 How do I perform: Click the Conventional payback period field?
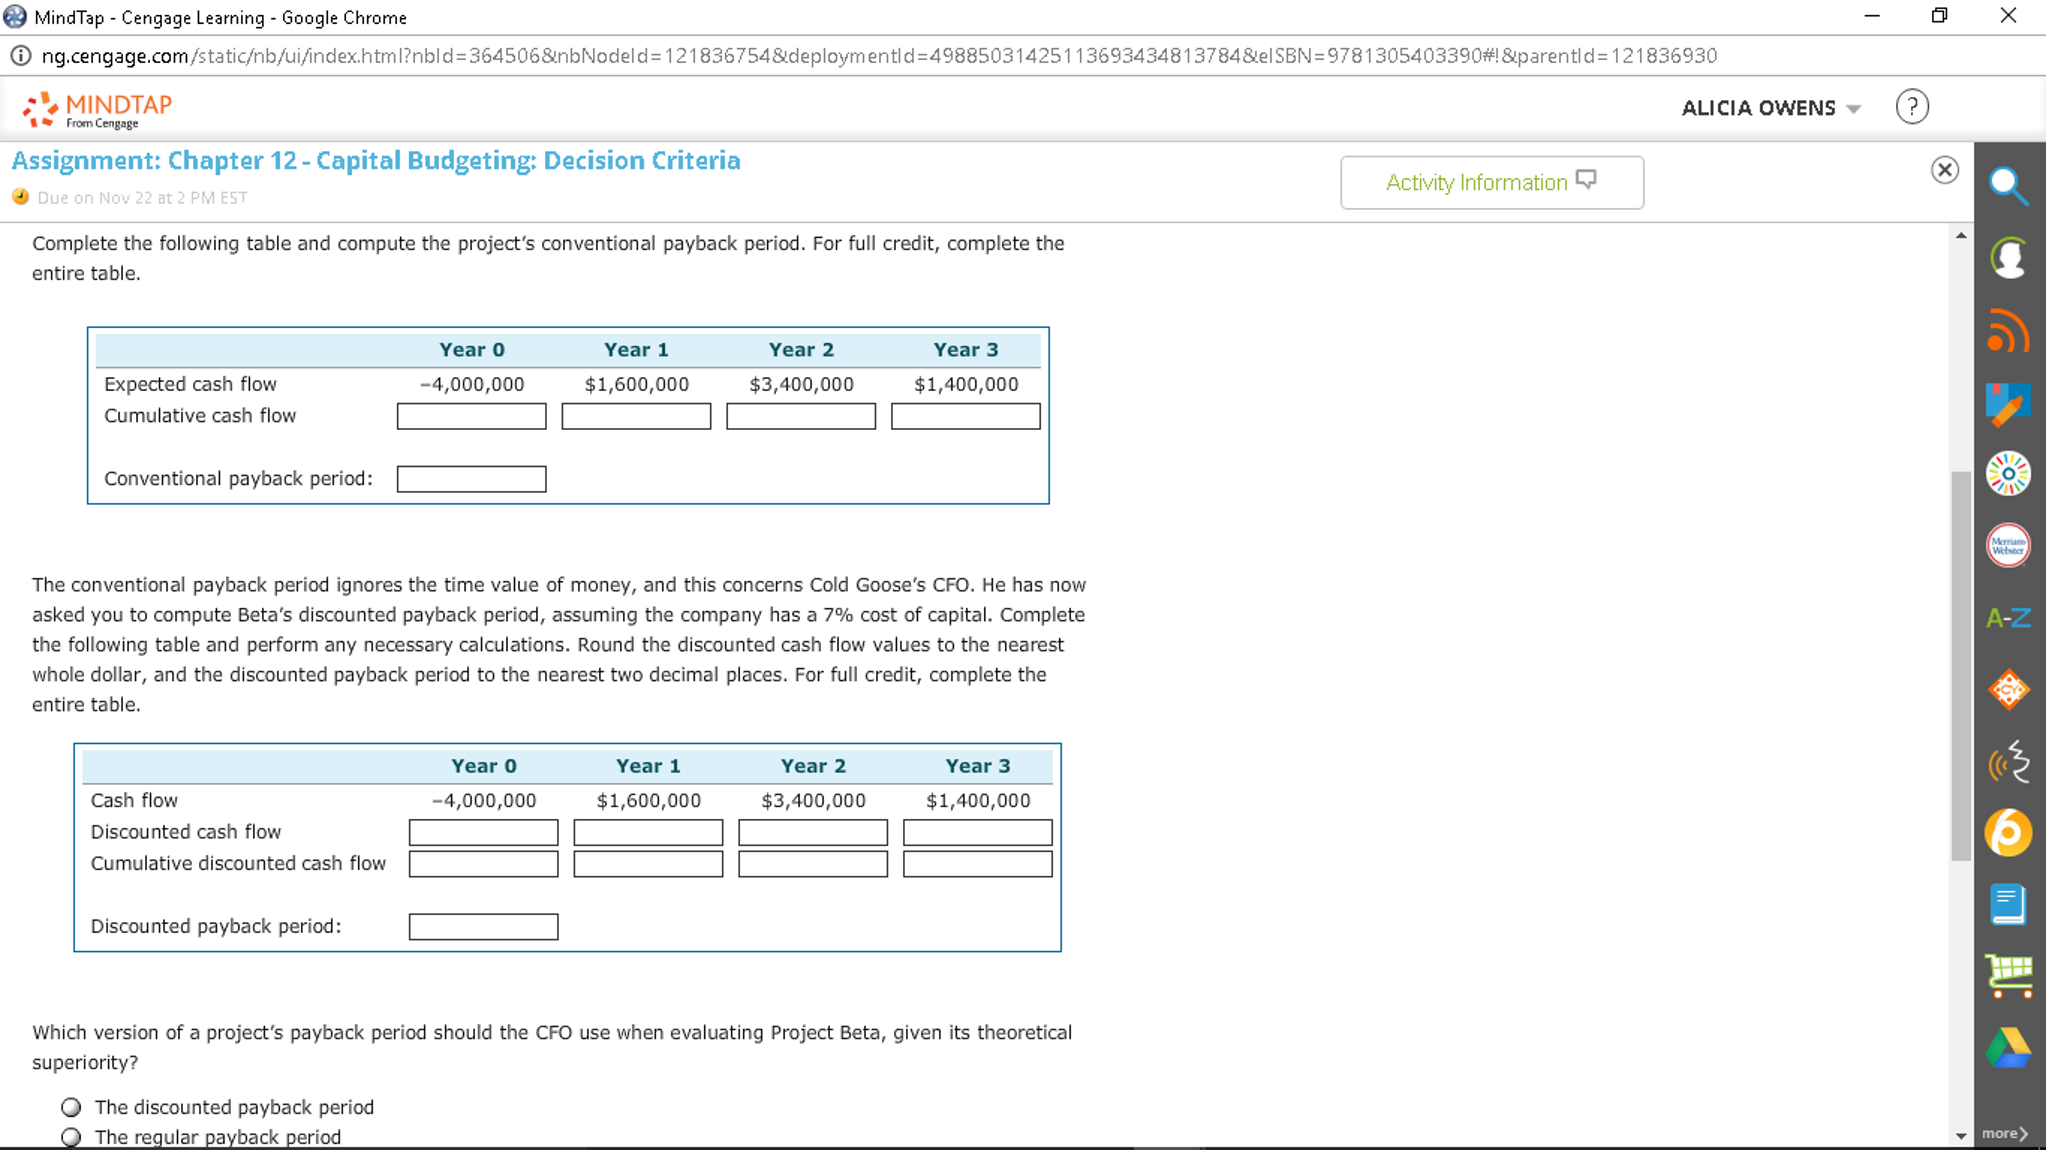471,479
